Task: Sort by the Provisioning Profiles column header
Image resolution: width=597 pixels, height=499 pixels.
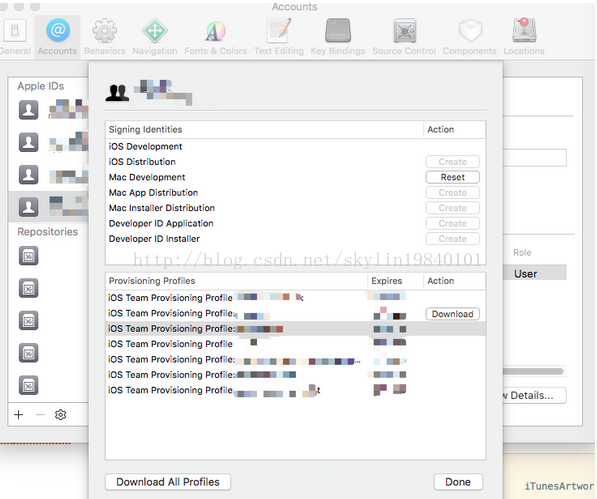Action: (x=236, y=281)
